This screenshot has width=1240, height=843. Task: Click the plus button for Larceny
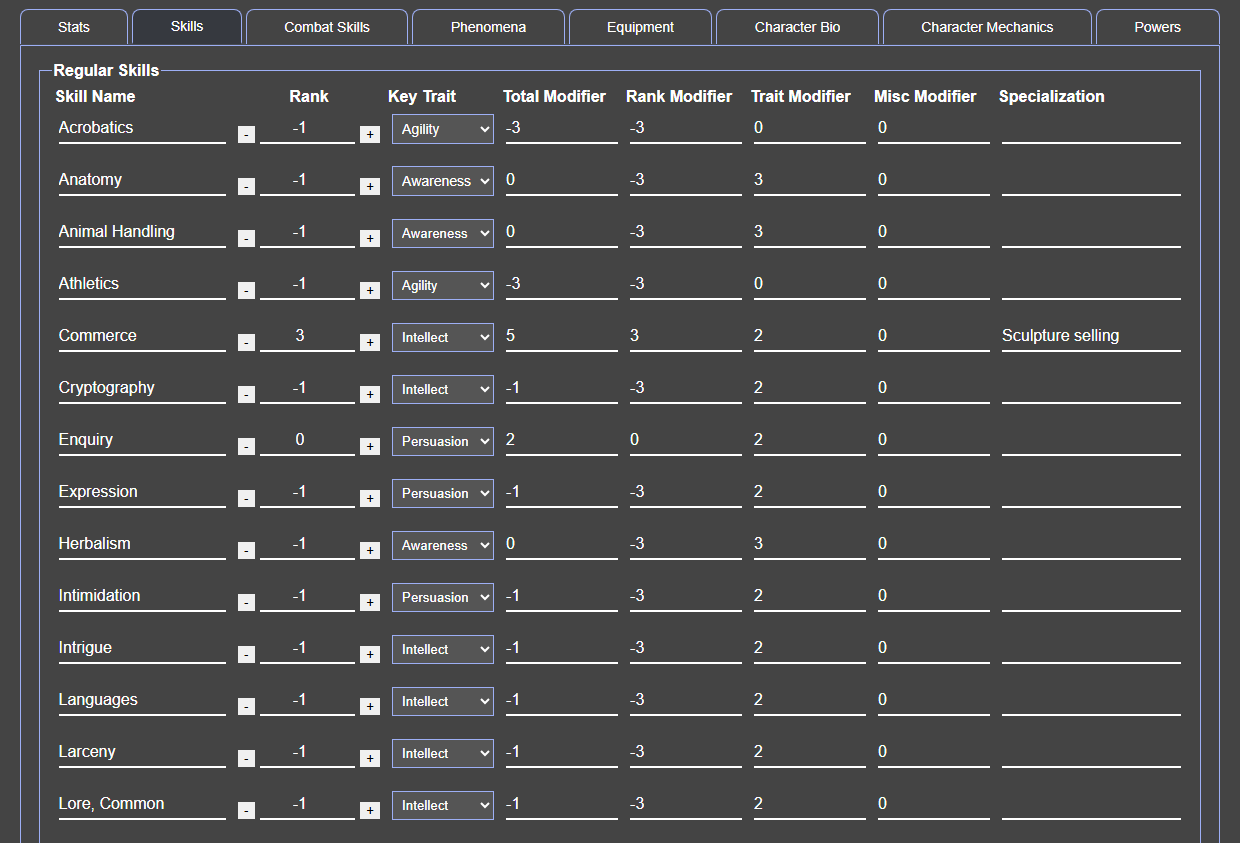coord(370,758)
